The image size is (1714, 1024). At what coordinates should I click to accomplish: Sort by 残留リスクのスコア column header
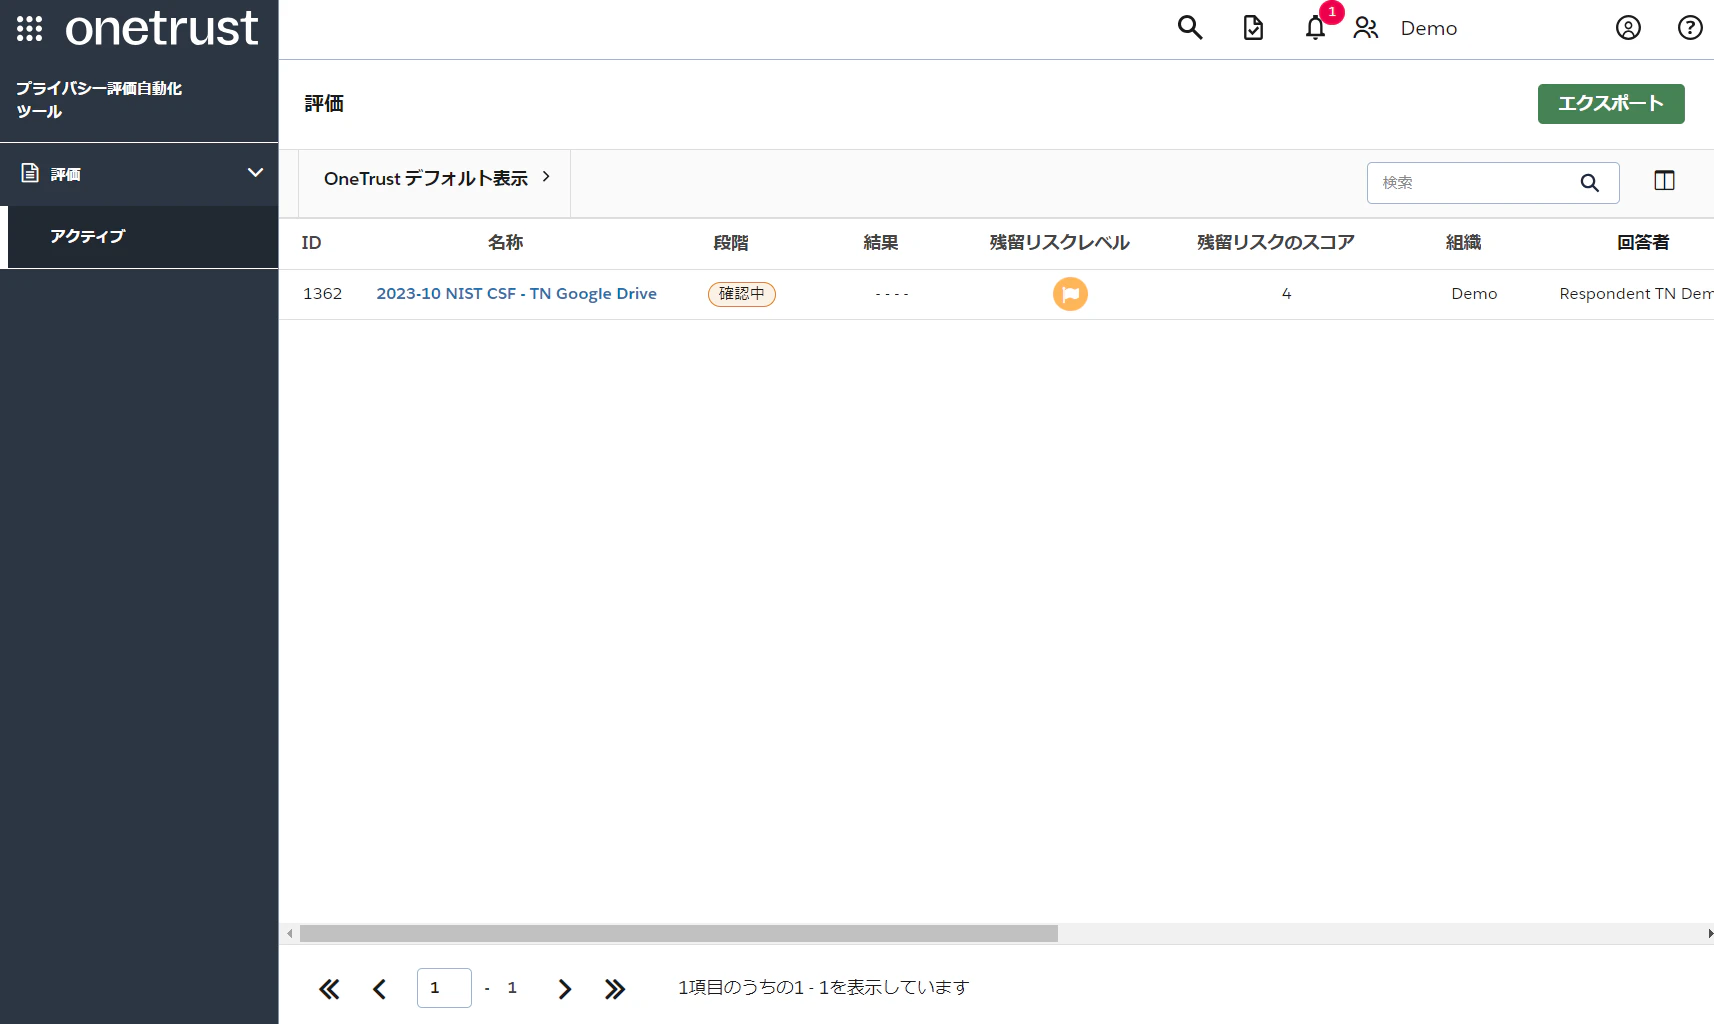(x=1276, y=243)
